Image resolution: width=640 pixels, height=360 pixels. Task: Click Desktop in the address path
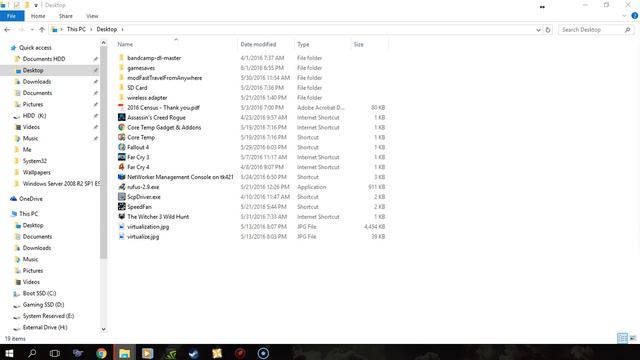107,29
